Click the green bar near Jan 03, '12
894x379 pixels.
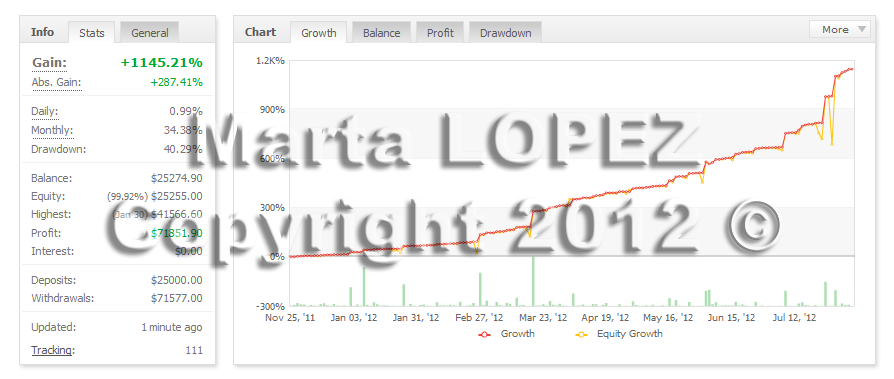coord(364,286)
